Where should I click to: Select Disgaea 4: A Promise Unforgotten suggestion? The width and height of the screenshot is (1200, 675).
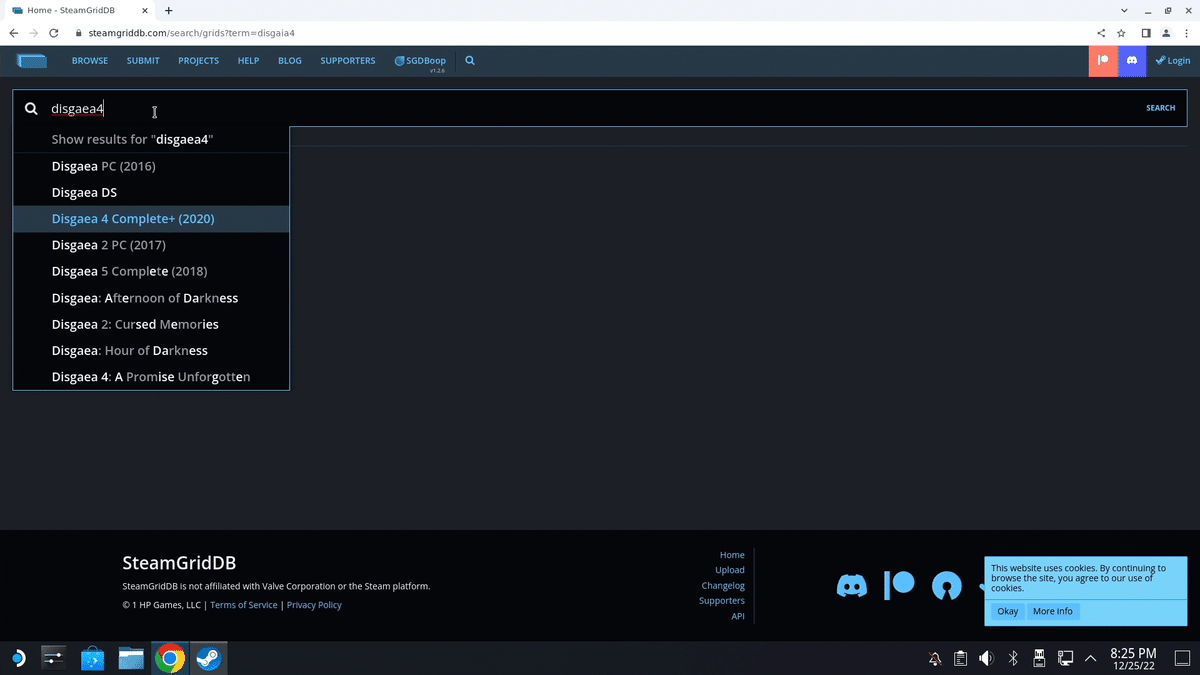click(x=151, y=377)
